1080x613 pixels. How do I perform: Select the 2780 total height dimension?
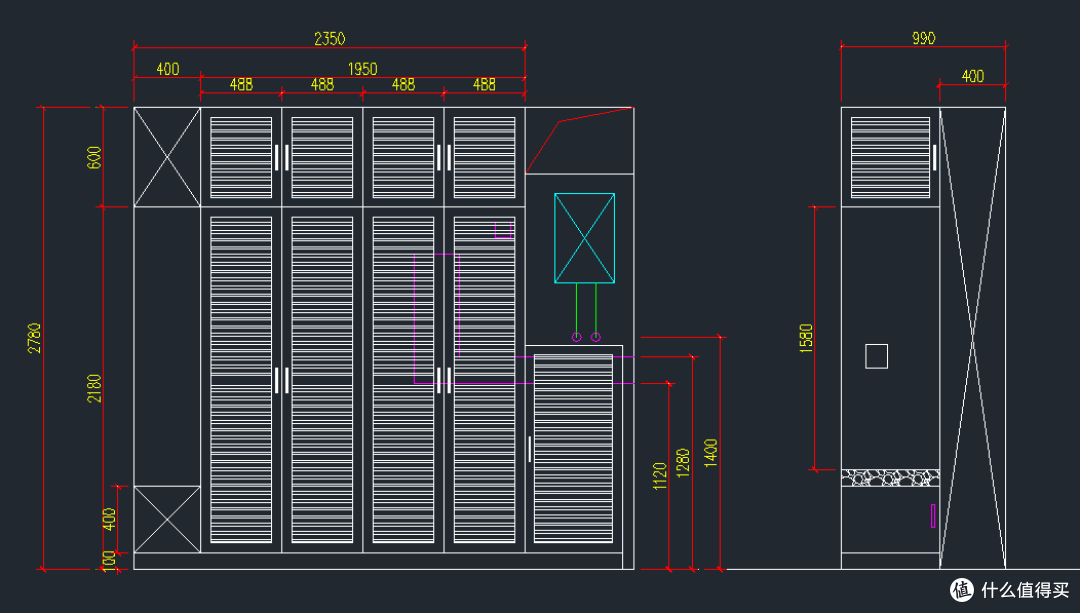coord(34,338)
